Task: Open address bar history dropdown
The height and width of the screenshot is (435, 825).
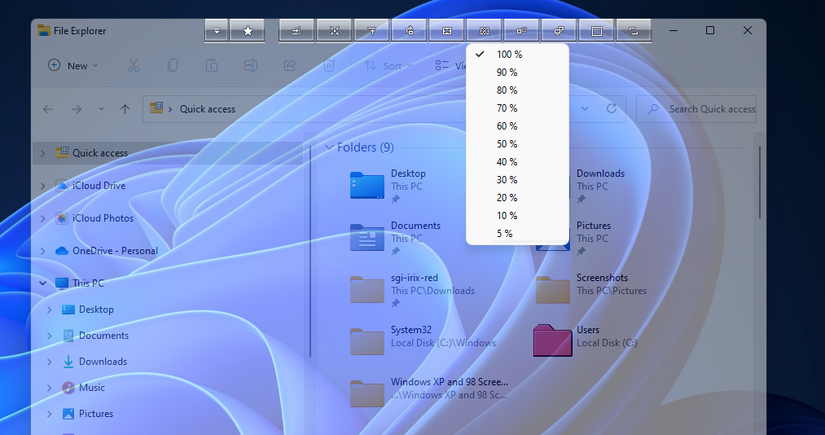Action: point(585,109)
